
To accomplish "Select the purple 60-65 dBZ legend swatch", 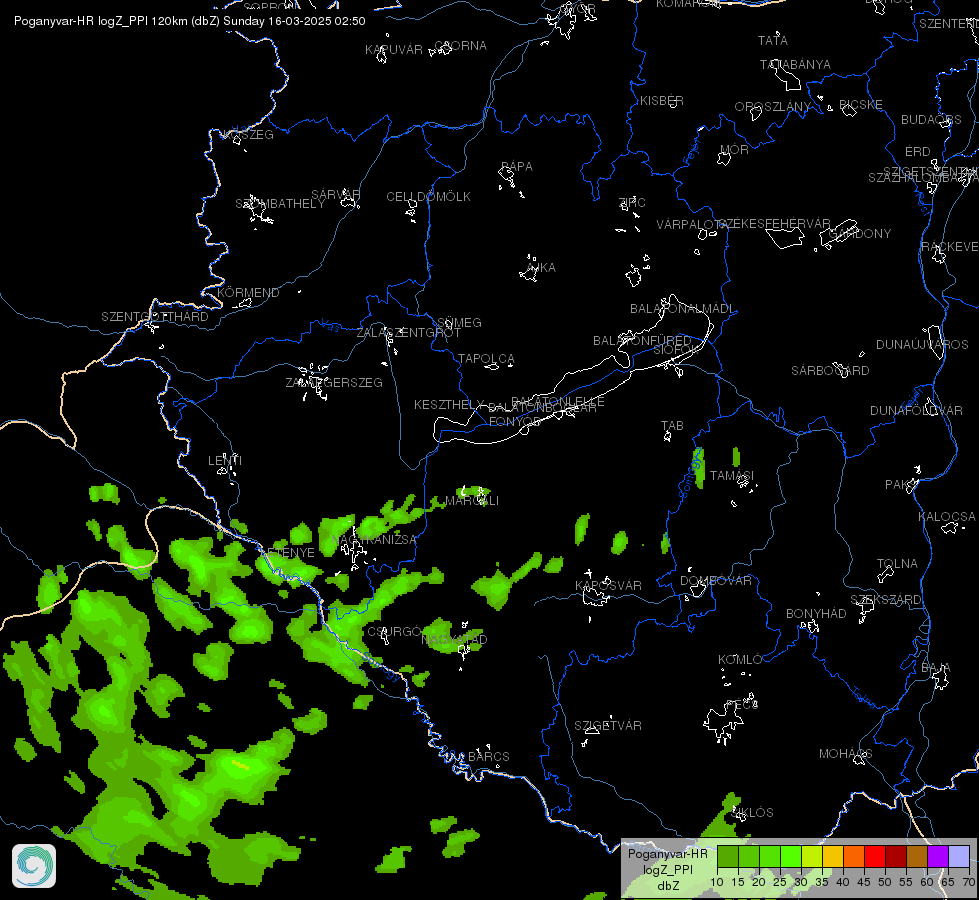I will coord(938,856).
